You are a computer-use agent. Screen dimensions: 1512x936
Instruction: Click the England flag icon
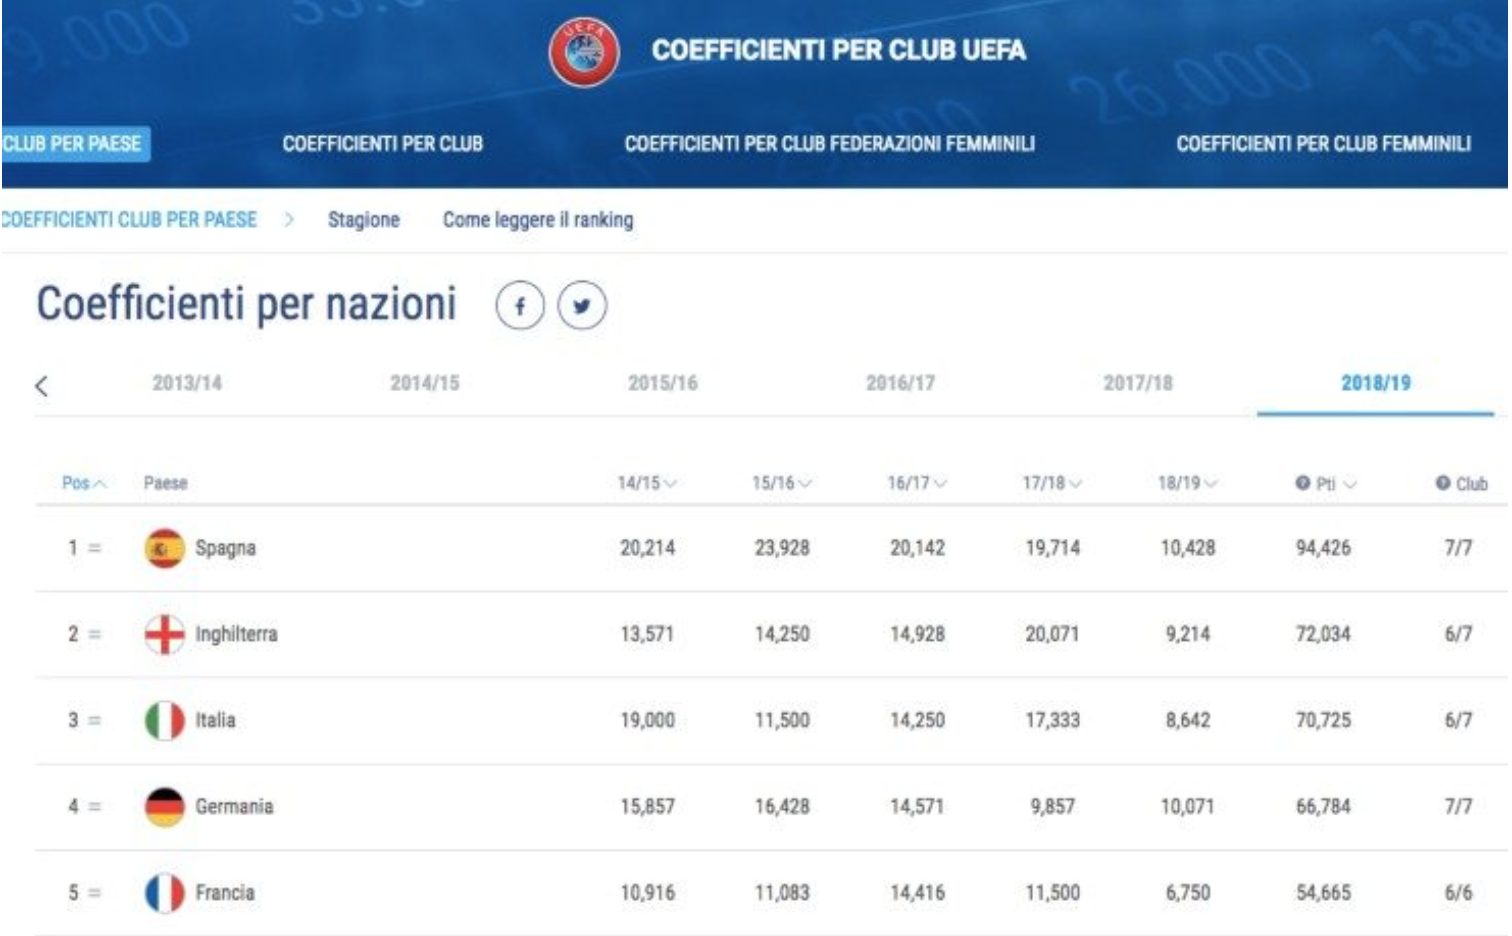[164, 634]
